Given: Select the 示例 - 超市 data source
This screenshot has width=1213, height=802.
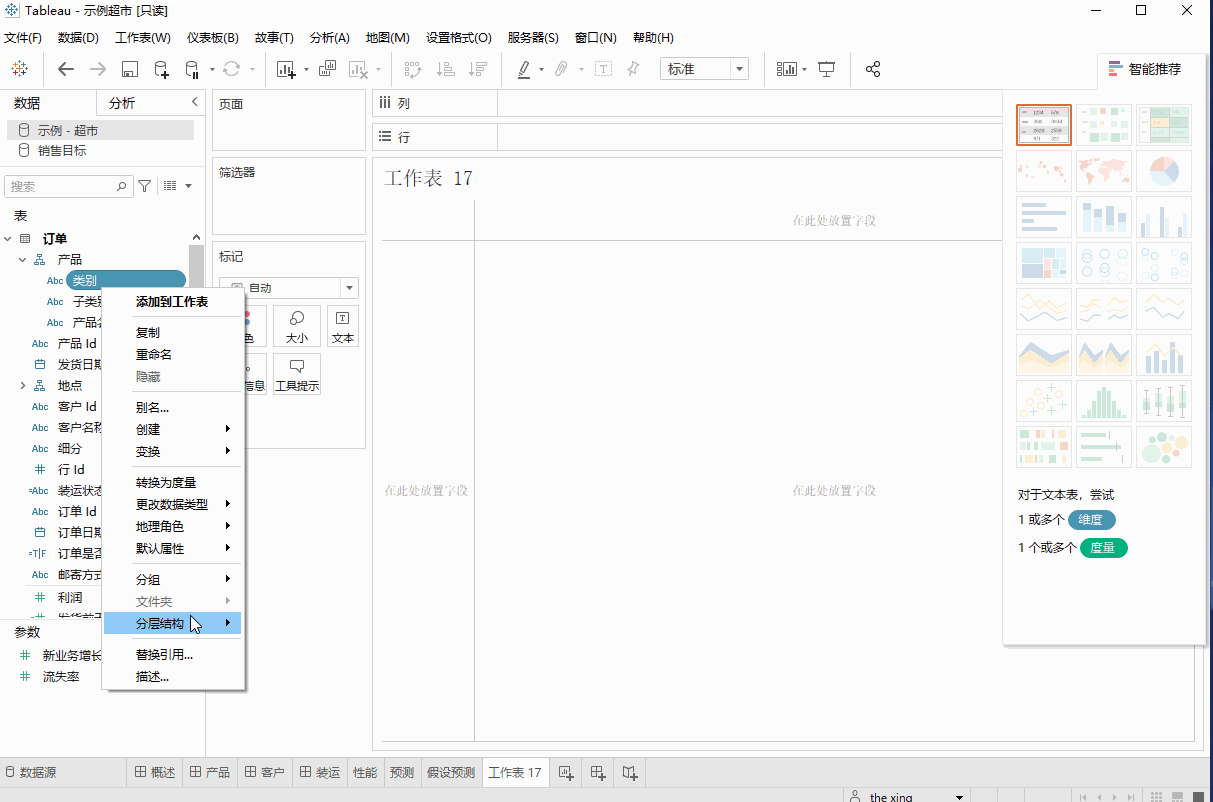Looking at the screenshot, I should (100, 130).
